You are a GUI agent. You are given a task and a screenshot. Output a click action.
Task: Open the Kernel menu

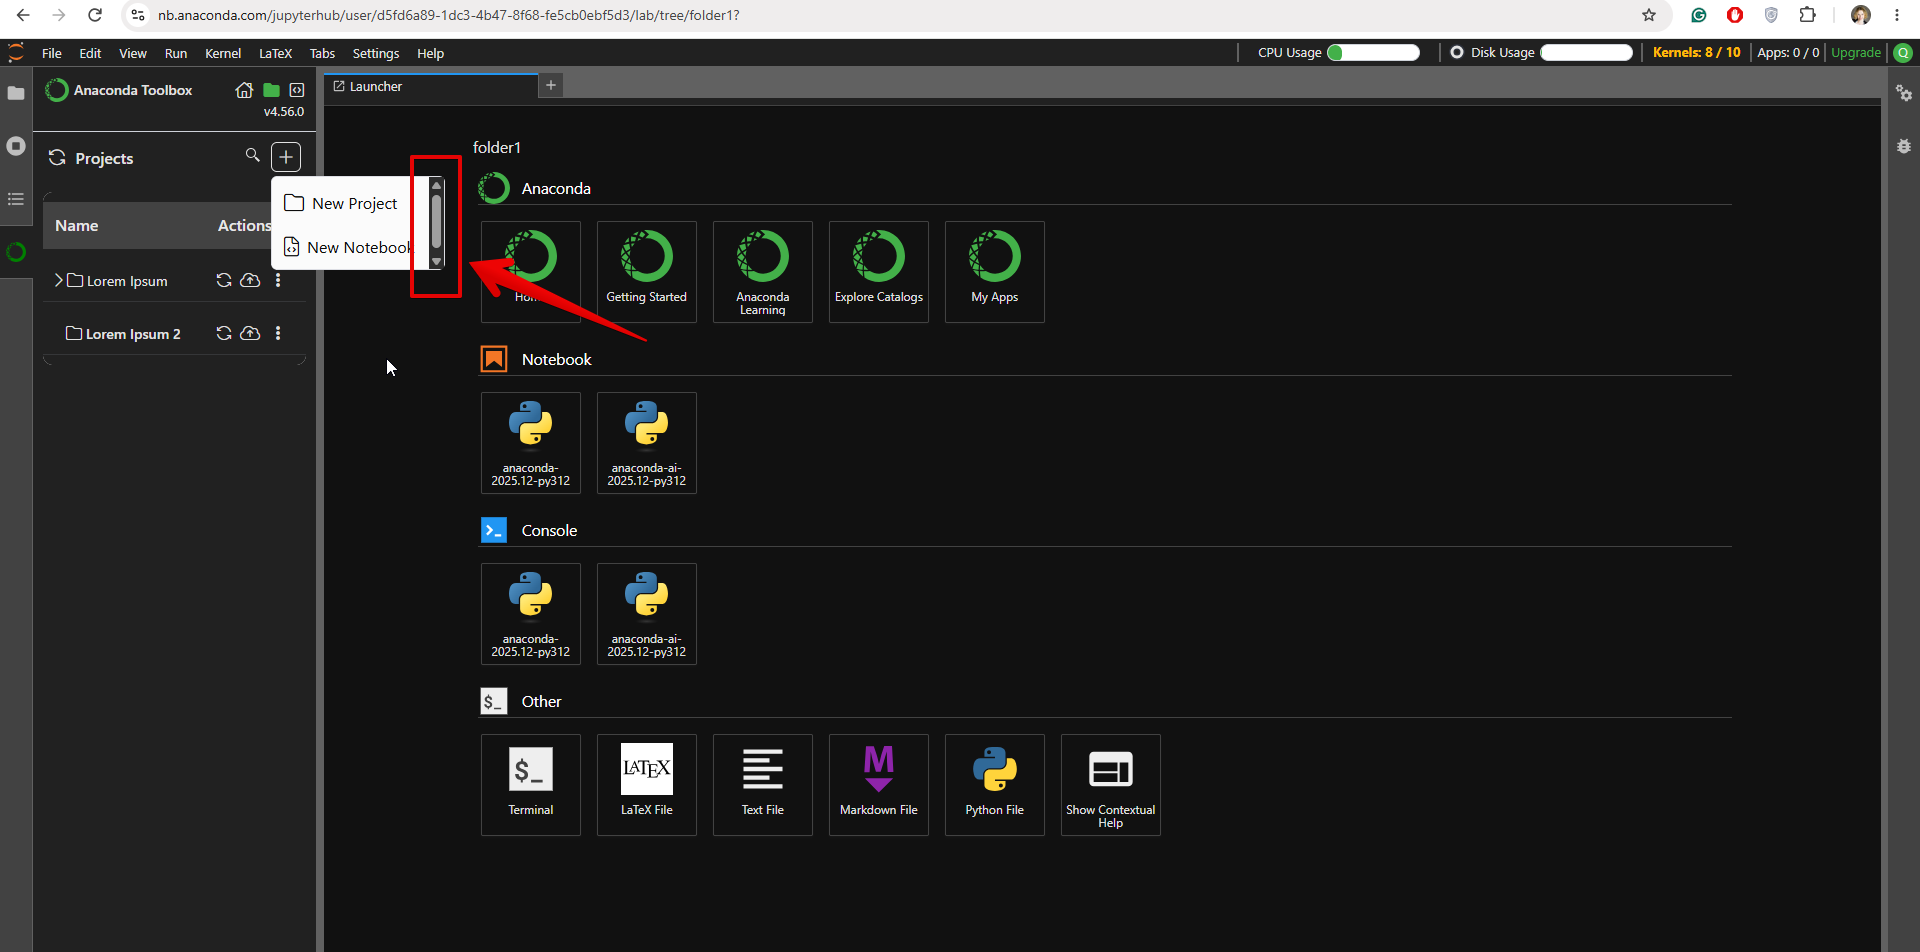tap(223, 53)
